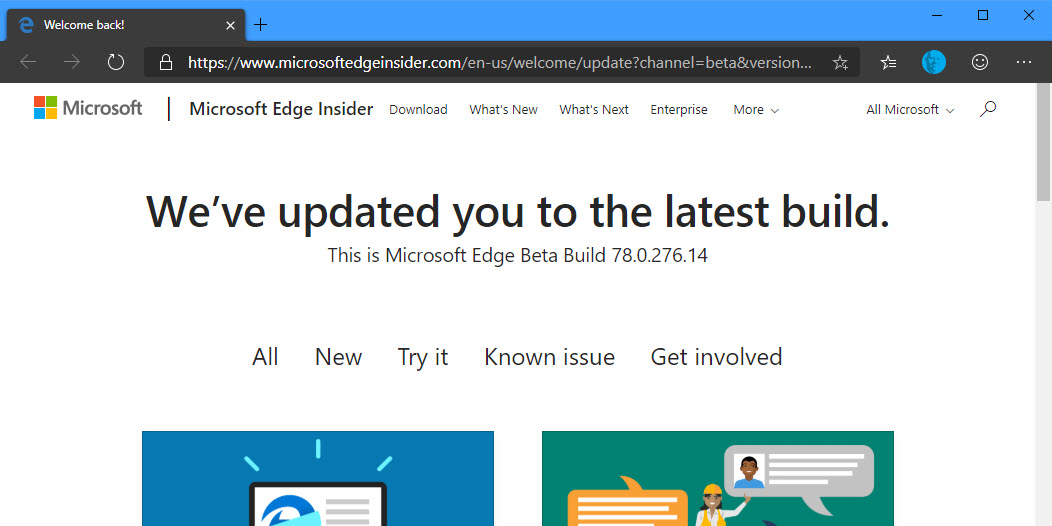
Task: Open the user profile avatar
Action: click(933, 62)
